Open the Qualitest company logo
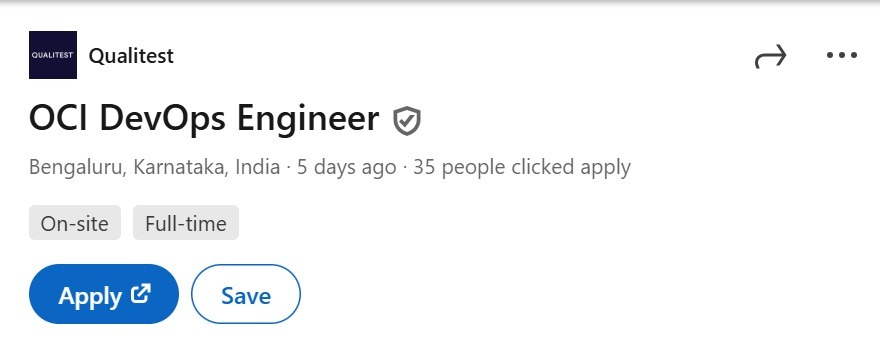Viewport: 880px width, 360px height. [x=53, y=55]
